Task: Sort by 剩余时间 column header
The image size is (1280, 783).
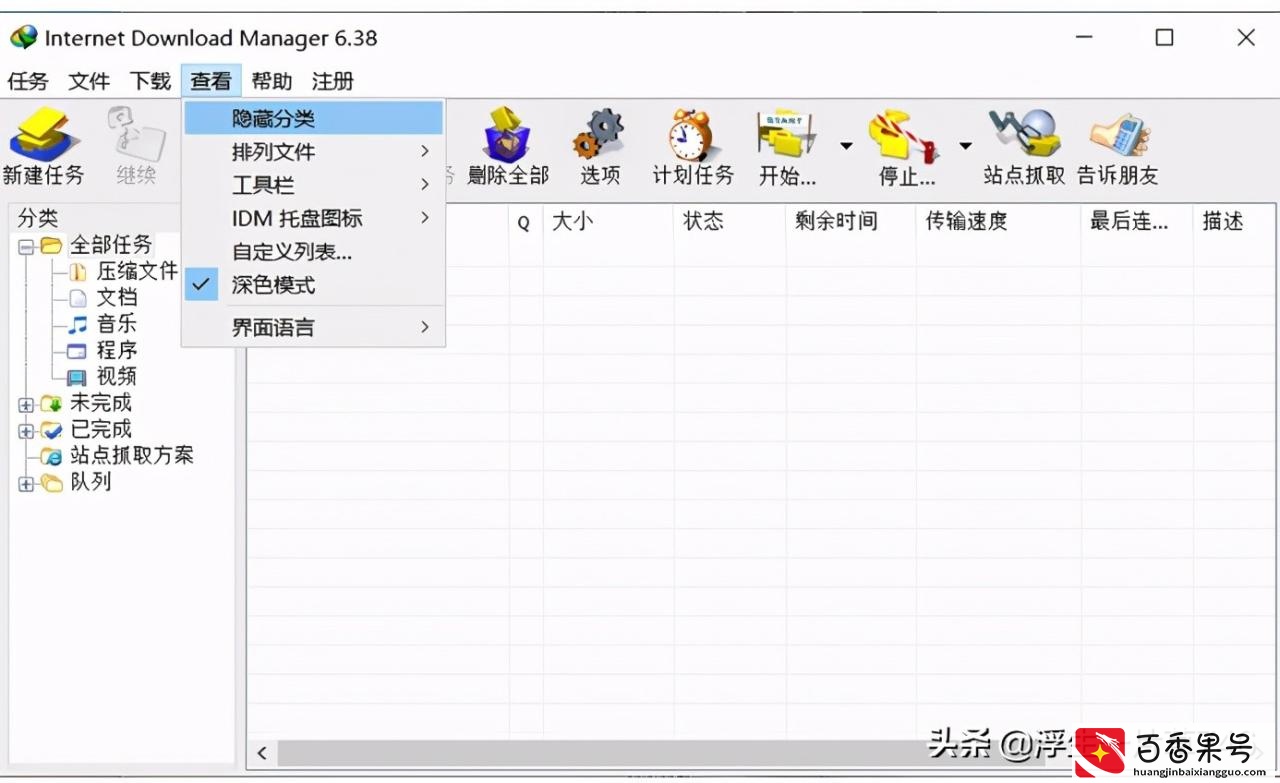Action: [851, 222]
